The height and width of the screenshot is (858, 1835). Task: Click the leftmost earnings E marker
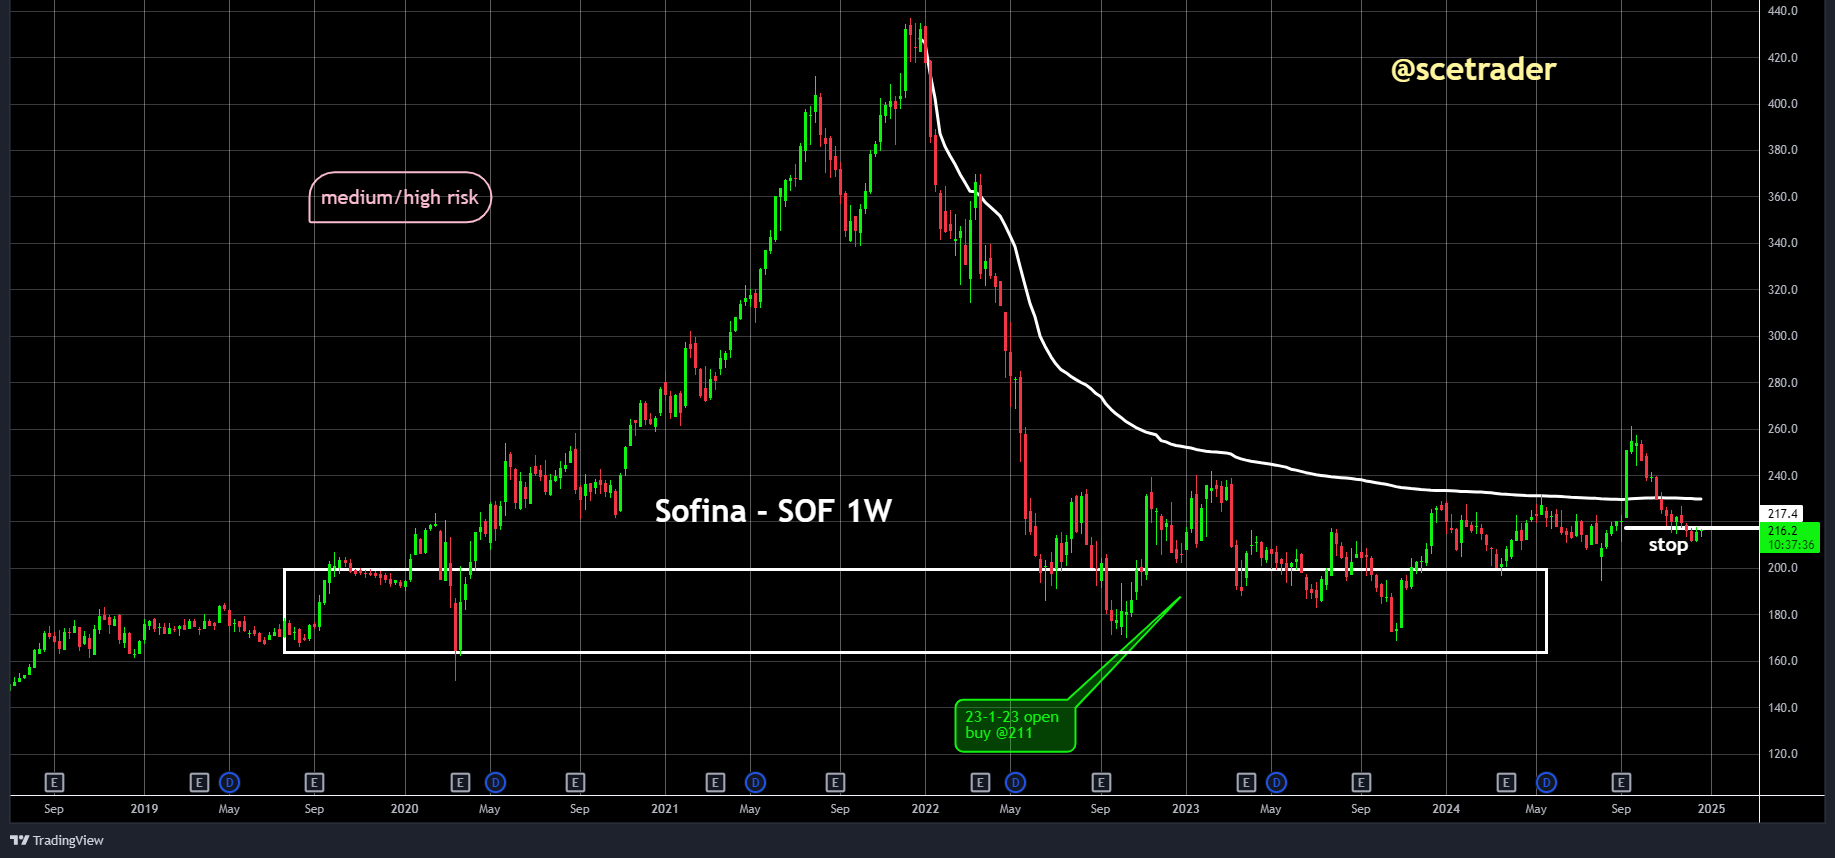point(54,782)
